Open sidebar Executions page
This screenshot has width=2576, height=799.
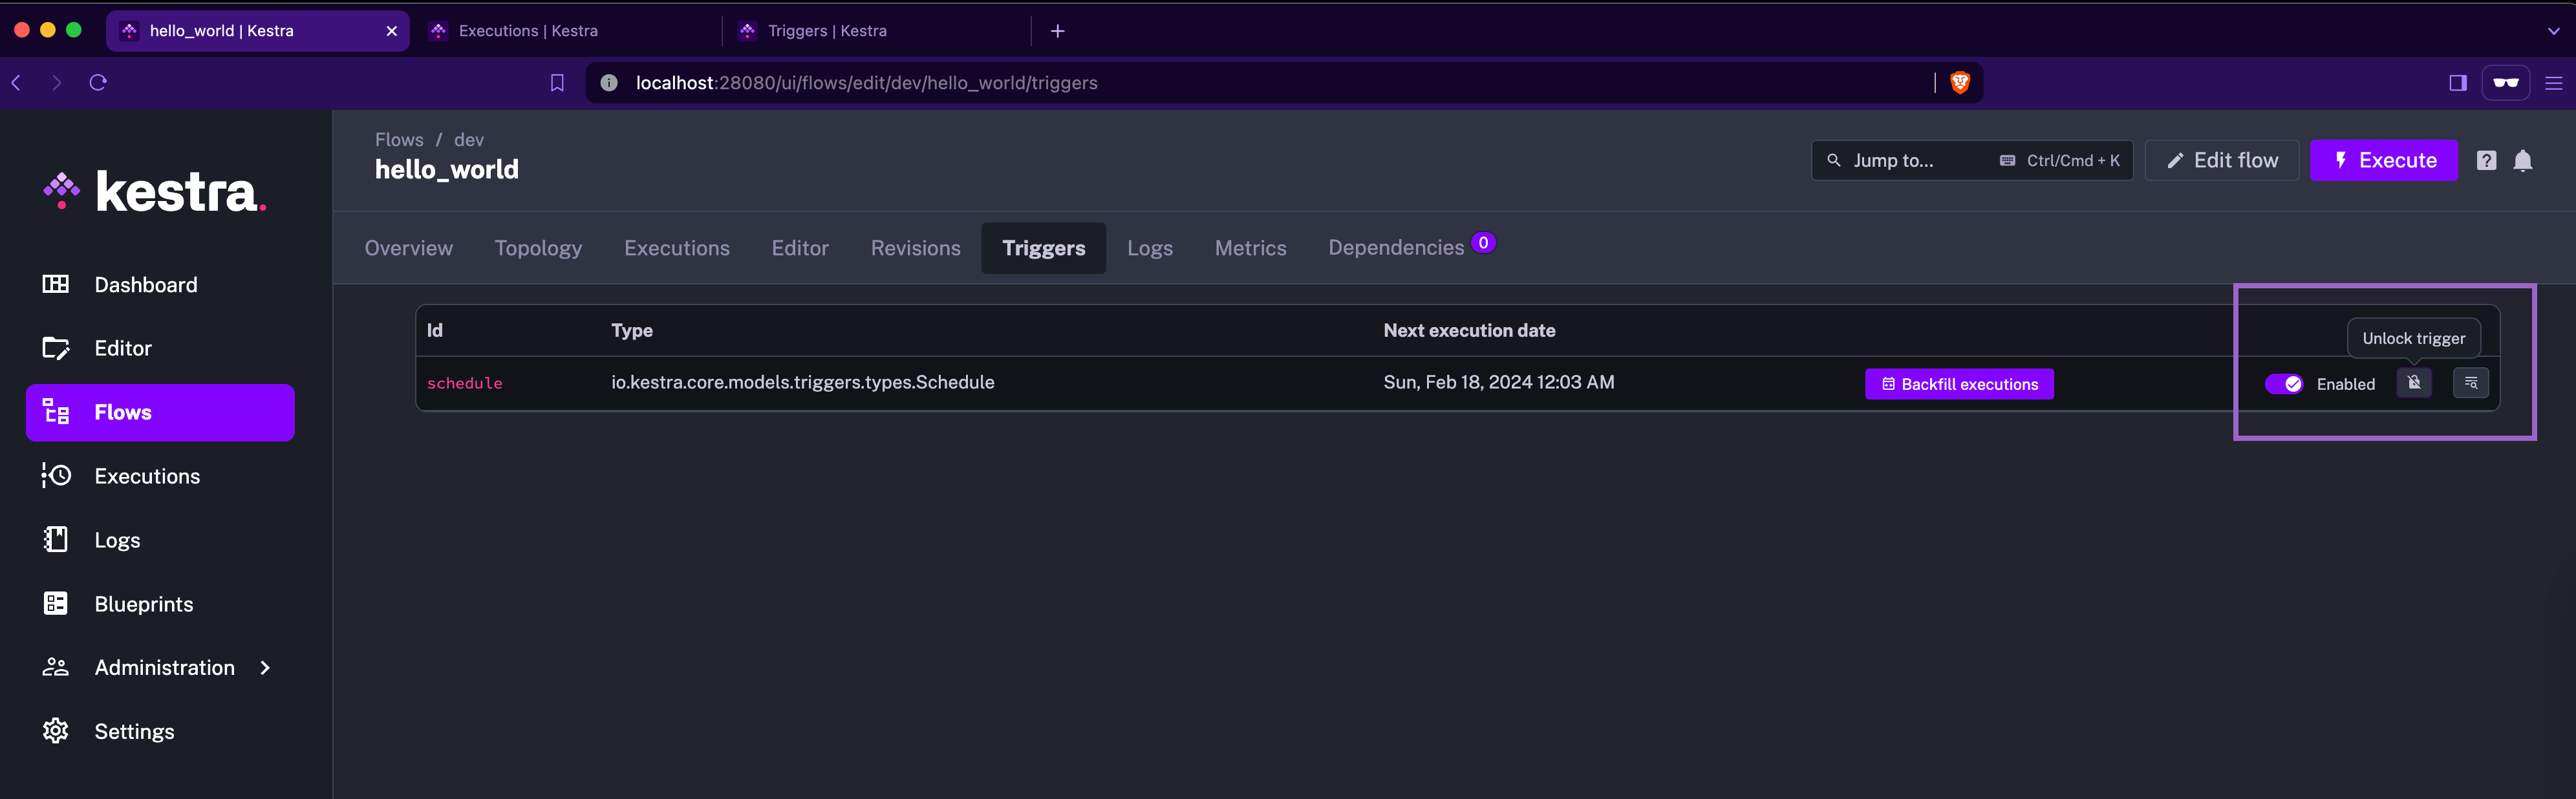[x=146, y=477]
